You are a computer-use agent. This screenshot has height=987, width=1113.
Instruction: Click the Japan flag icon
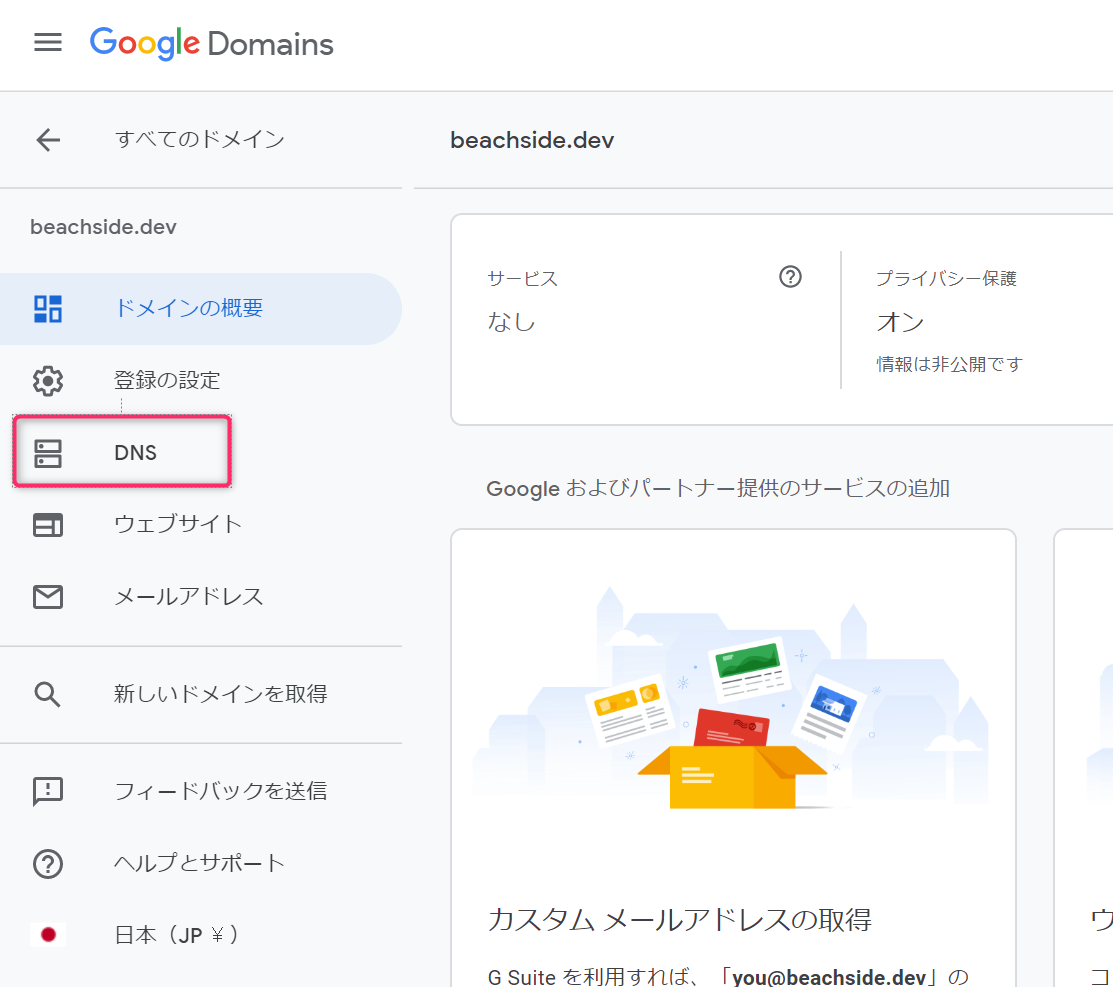[48, 934]
